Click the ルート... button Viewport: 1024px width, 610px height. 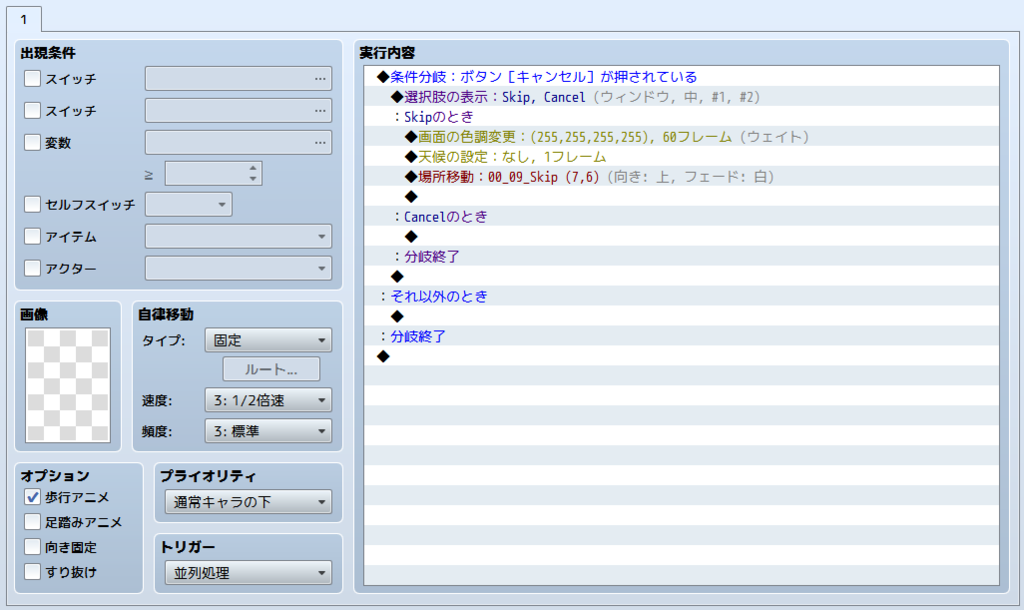272,370
